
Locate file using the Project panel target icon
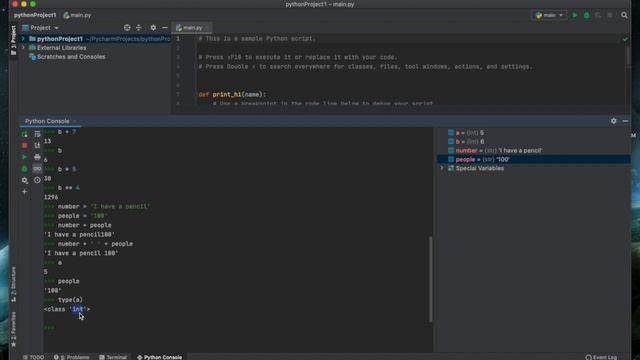127,28
